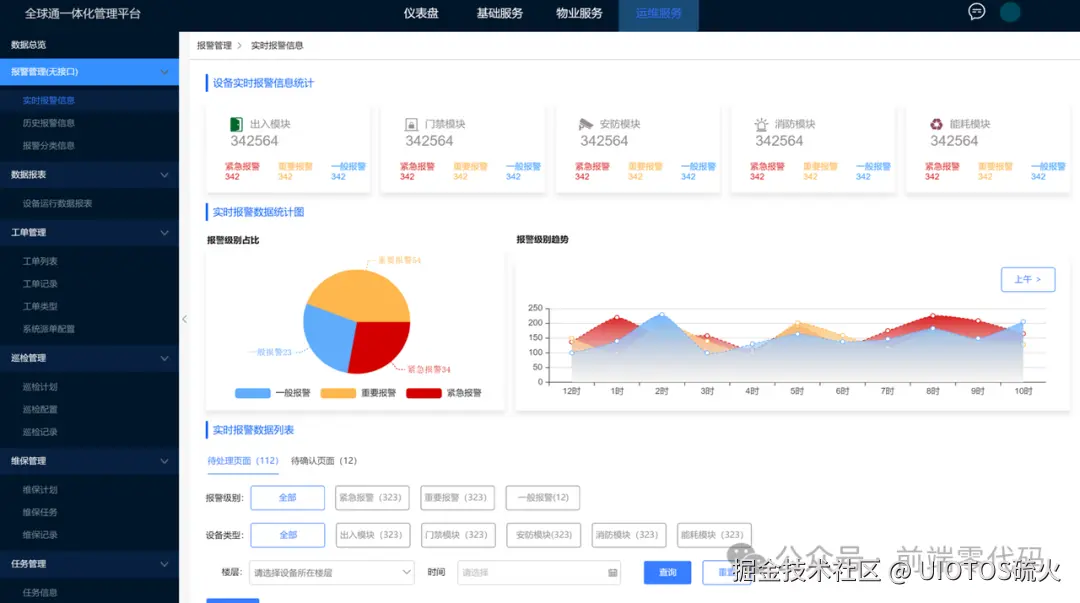Click the red 紧急报警 legend color swatch
Image resolution: width=1080 pixels, height=603 pixels.
pyautogui.click(x=424, y=393)
